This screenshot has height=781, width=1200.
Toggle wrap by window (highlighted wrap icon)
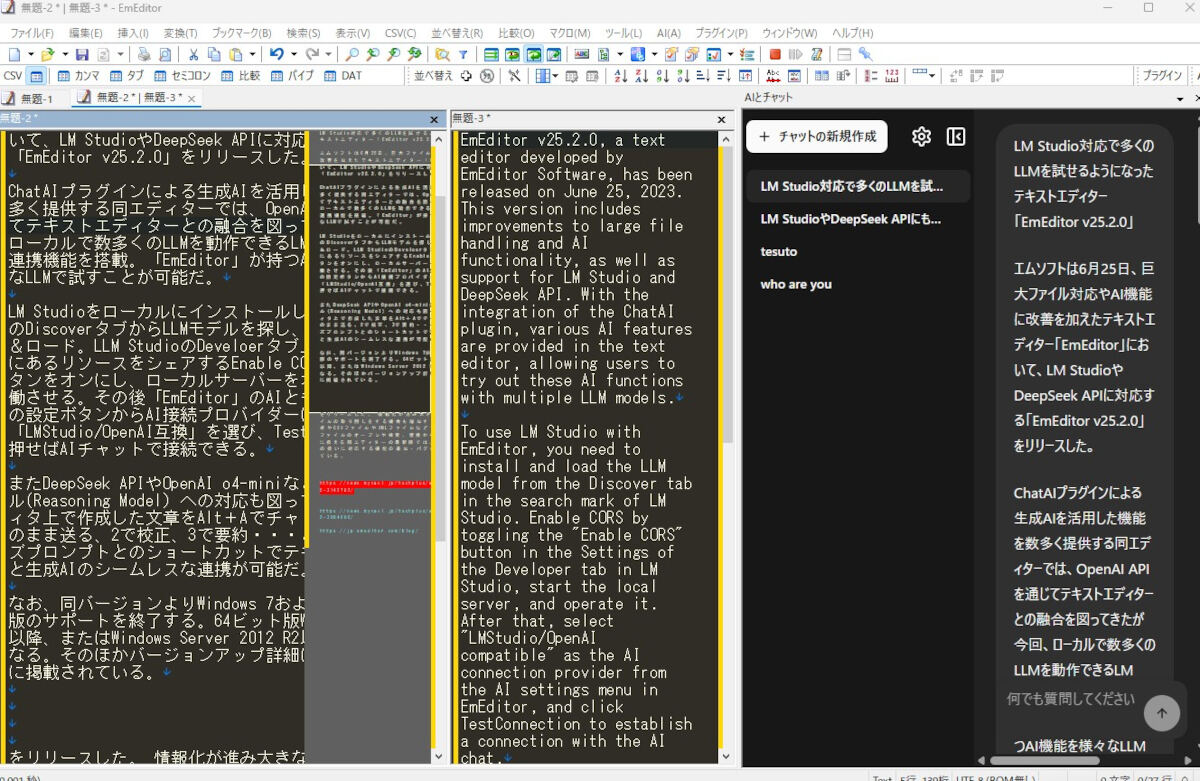point(533,54)
